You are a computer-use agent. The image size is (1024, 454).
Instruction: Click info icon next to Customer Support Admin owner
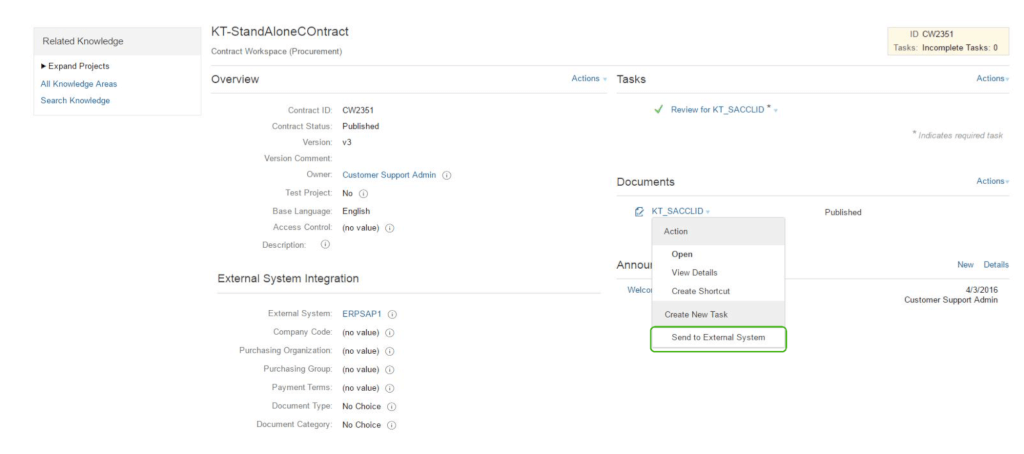(x=447, y=175)
